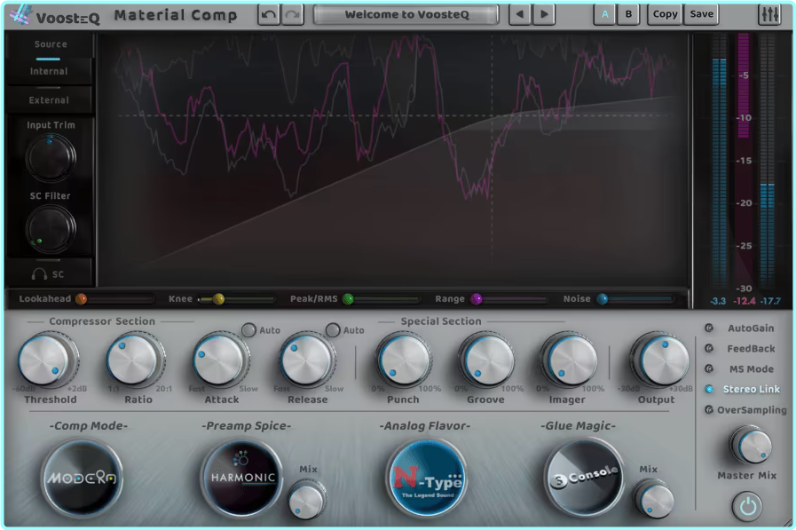Click the -12.4 gain reduction readout
The height and width of the screenshot is (530, 796).
point(744,301)
